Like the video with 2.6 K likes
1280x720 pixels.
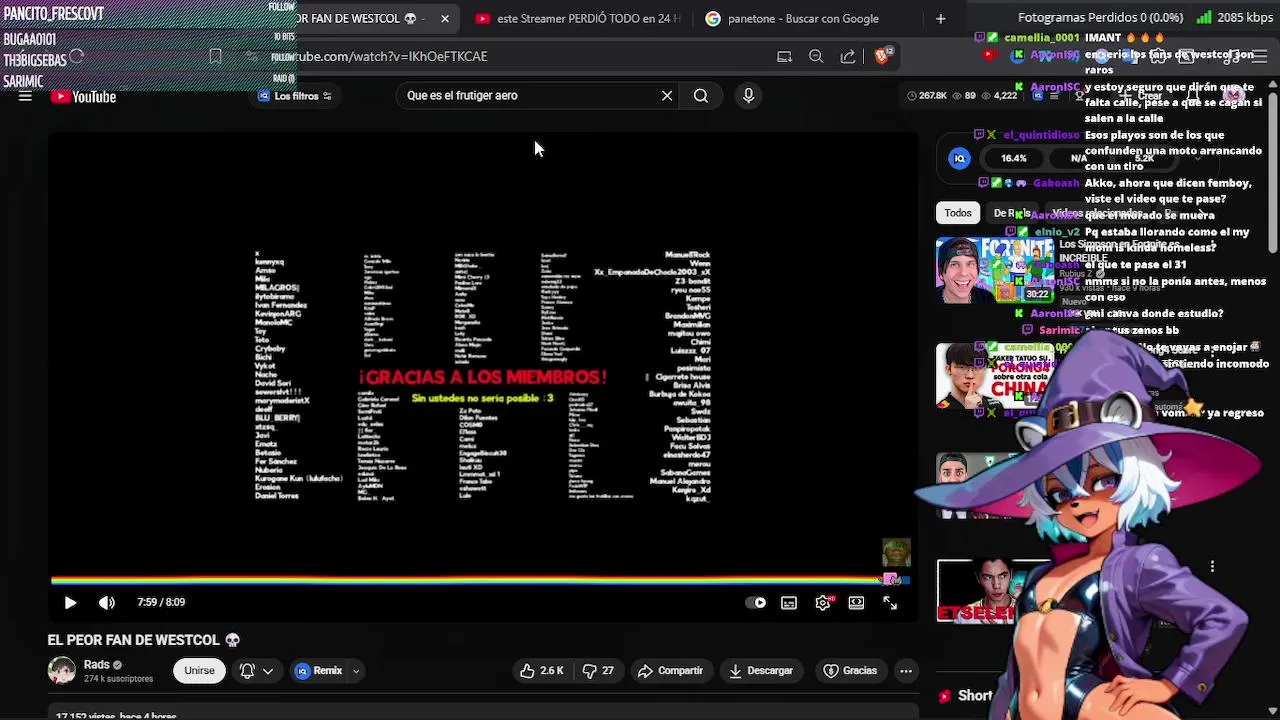tap(541, 671)
